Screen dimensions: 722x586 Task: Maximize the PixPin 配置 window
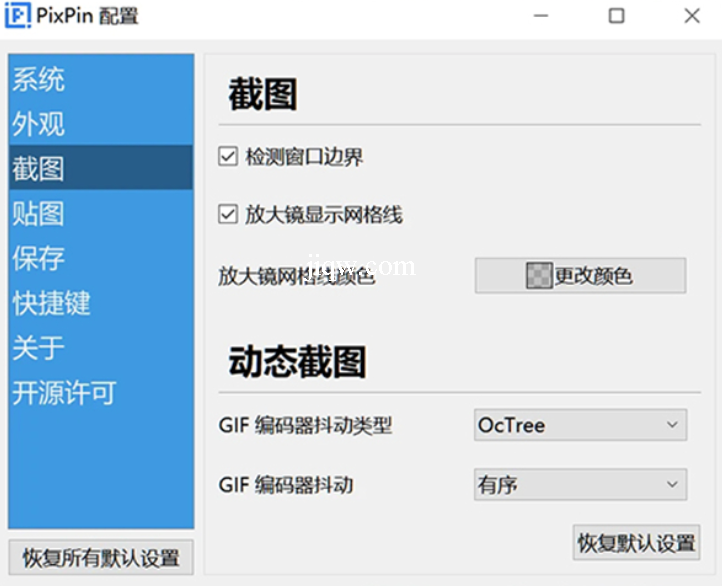click(x=617, y=16)
